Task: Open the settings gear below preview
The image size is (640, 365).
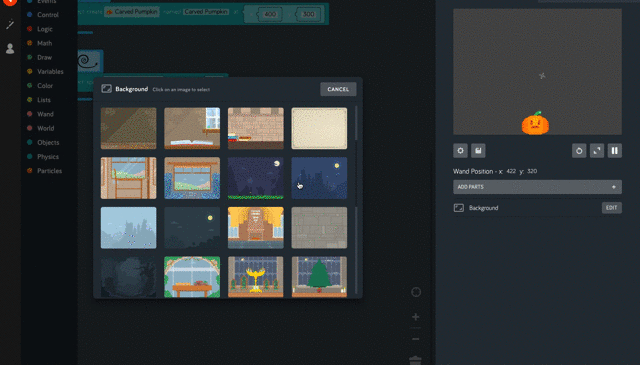Action: 460,151
